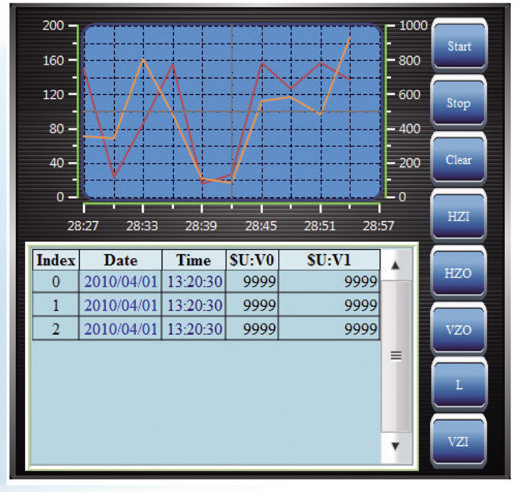
Task: Select the $U:V1 column header
Action: pyautogui.click(x=329, y=260)
